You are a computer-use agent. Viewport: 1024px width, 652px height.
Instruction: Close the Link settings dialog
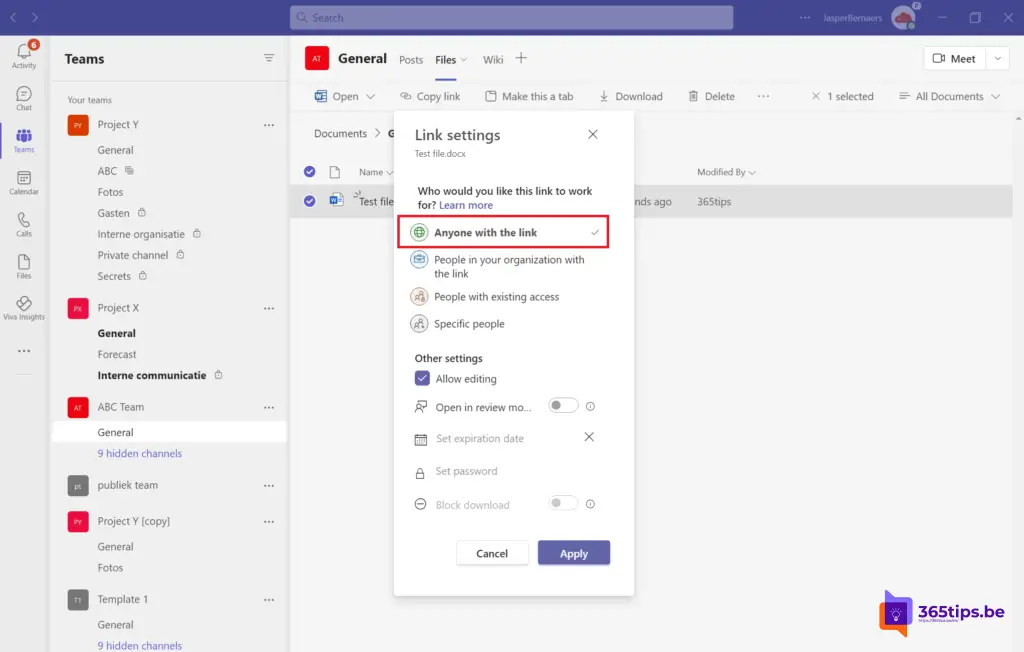coord(593,134)
